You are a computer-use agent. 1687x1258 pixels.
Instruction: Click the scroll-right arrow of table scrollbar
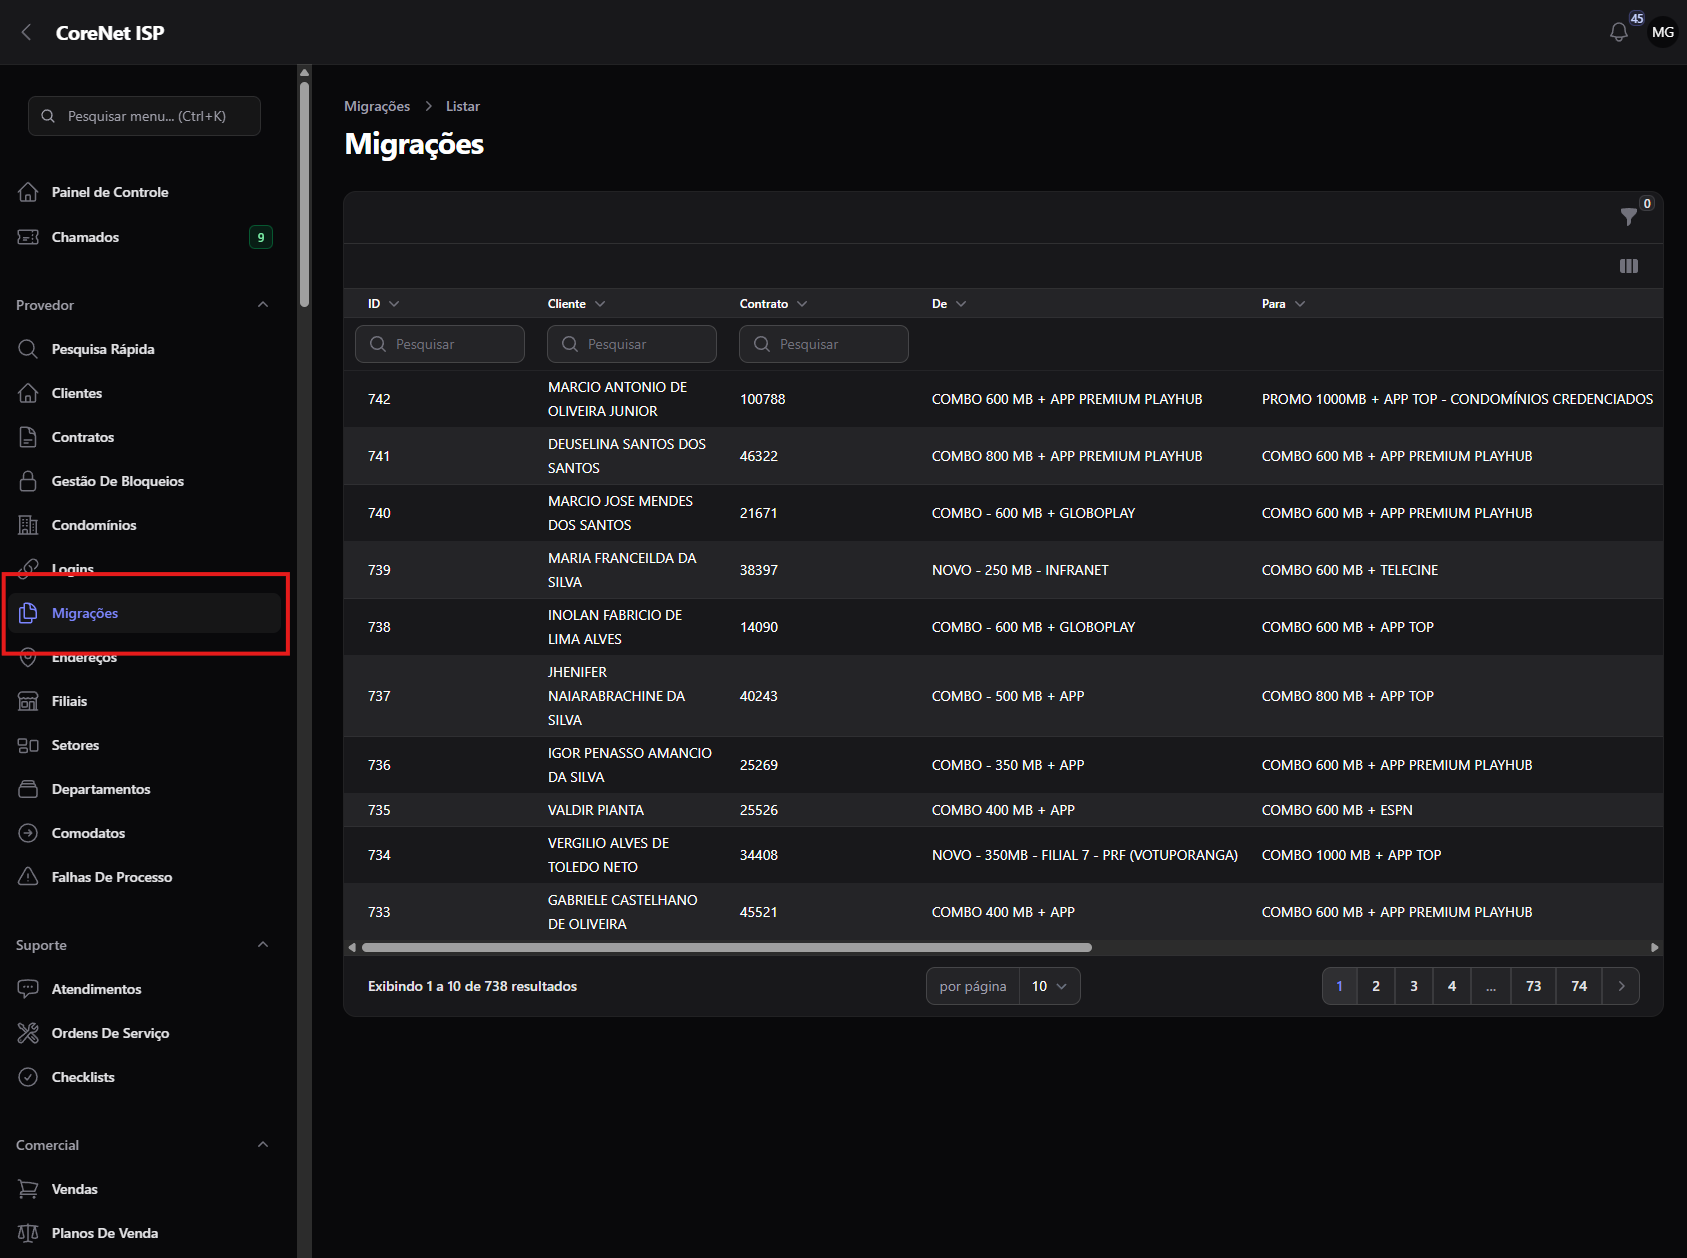1654,947
